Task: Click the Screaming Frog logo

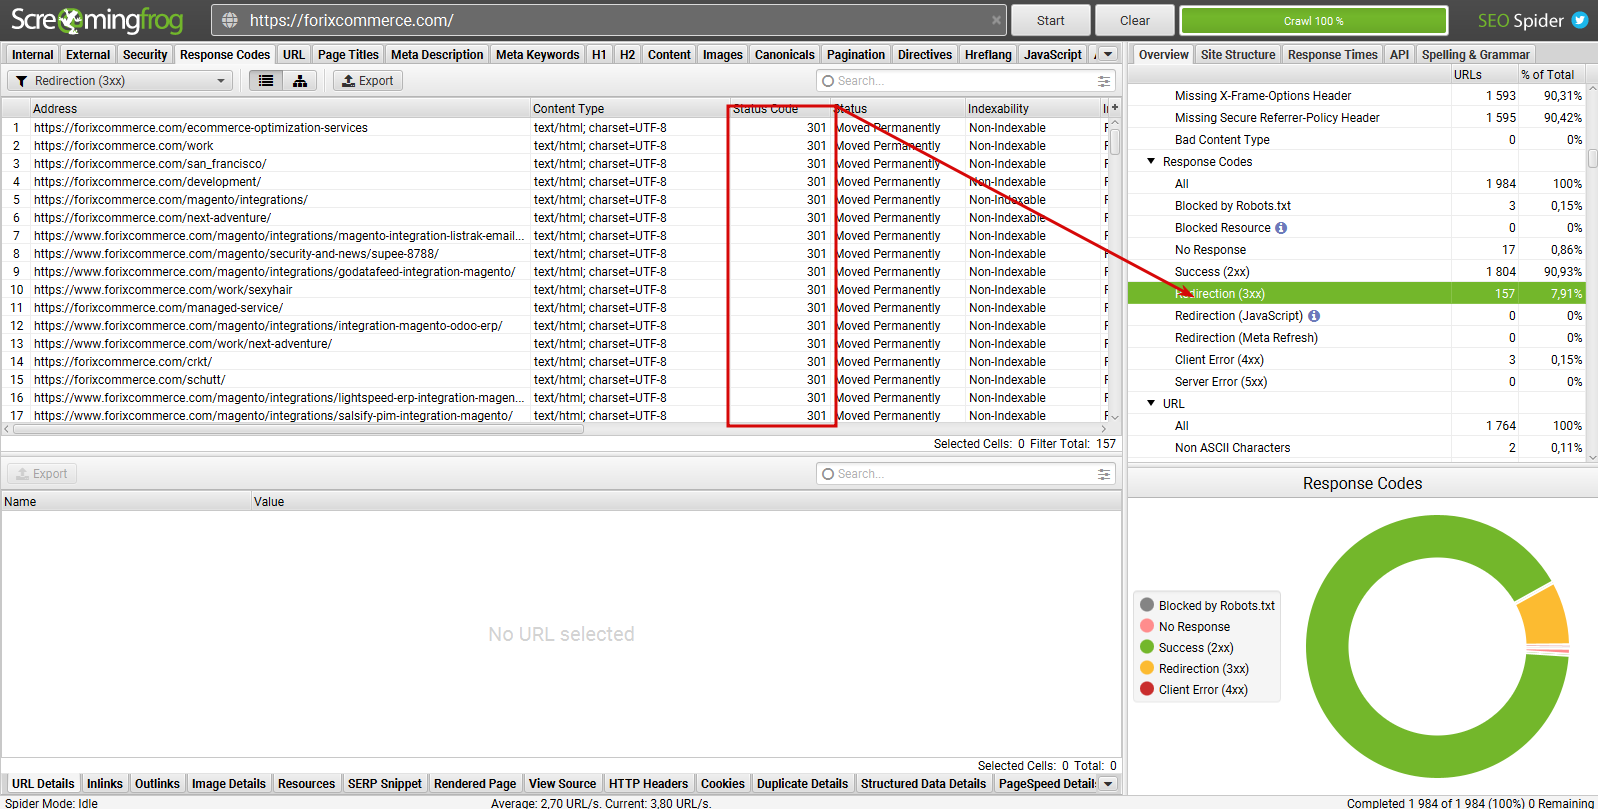Action: point(97,20)
